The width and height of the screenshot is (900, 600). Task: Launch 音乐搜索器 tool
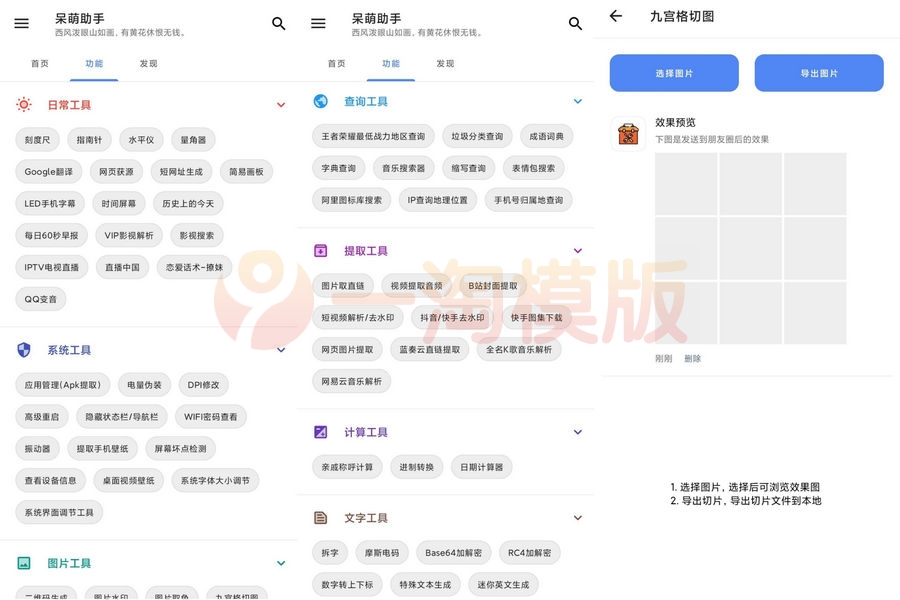click(404, 168)
